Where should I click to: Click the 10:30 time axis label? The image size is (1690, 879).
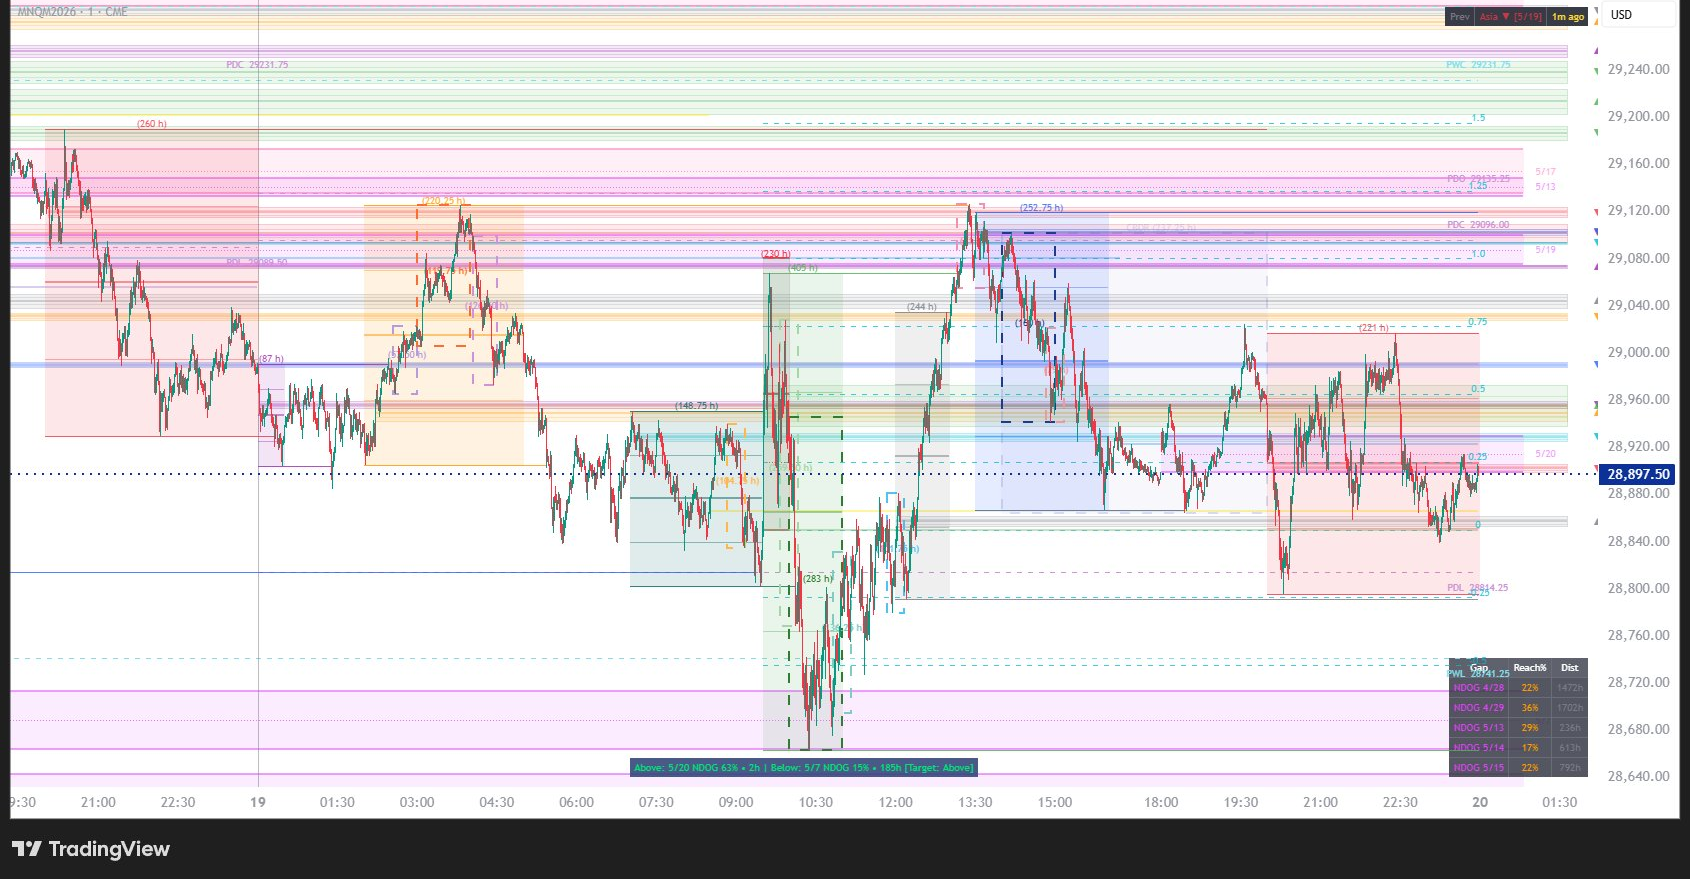tap(816, 802)
